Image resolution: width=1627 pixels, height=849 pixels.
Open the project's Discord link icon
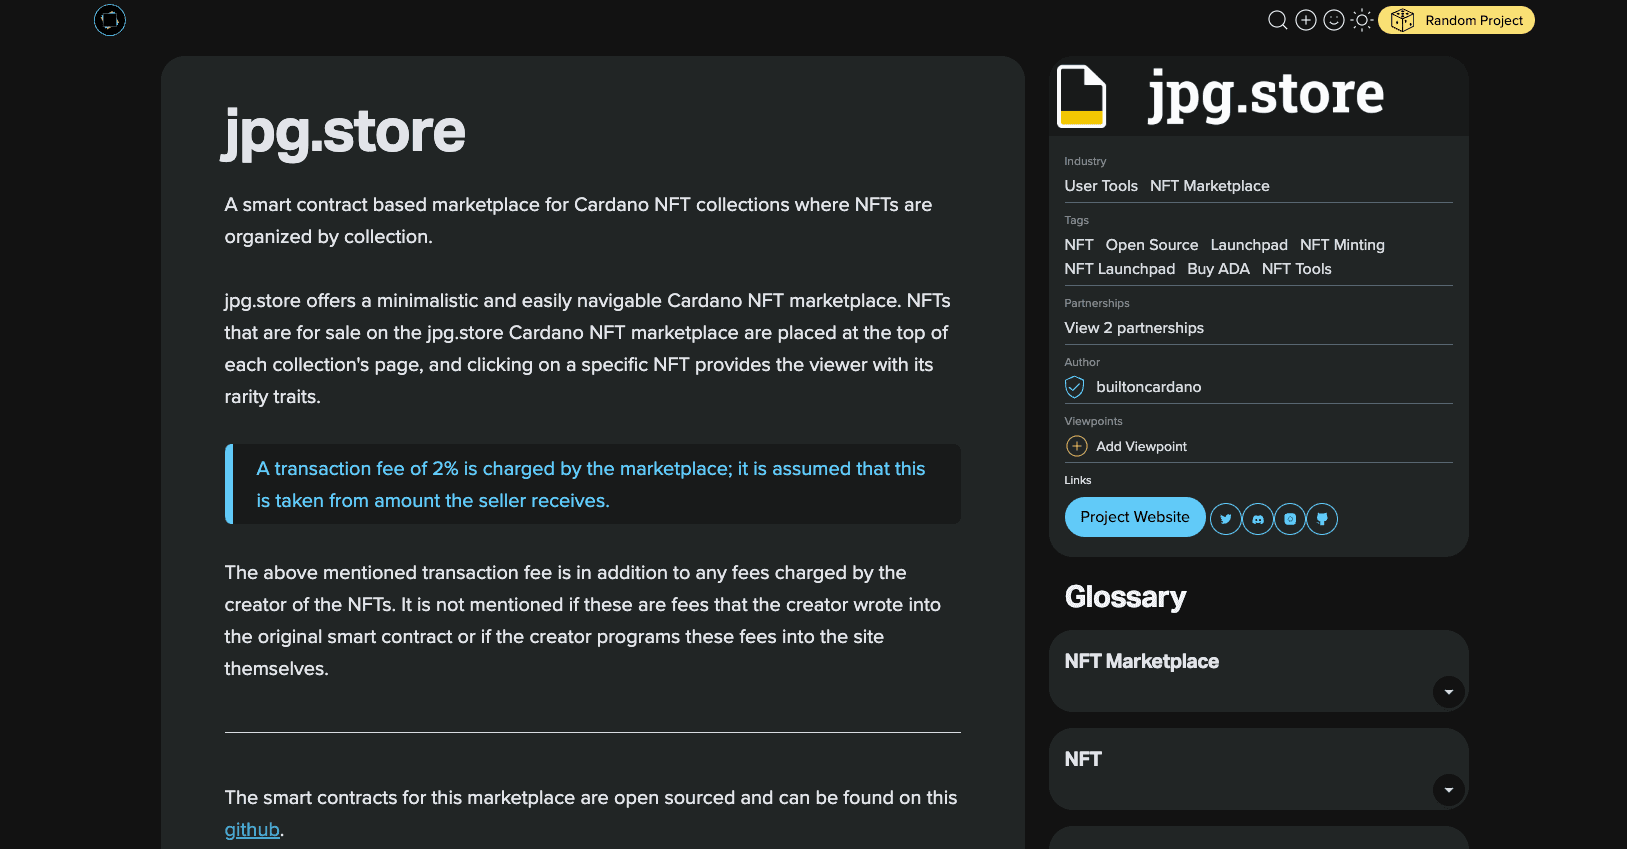tap(1258, 519)
